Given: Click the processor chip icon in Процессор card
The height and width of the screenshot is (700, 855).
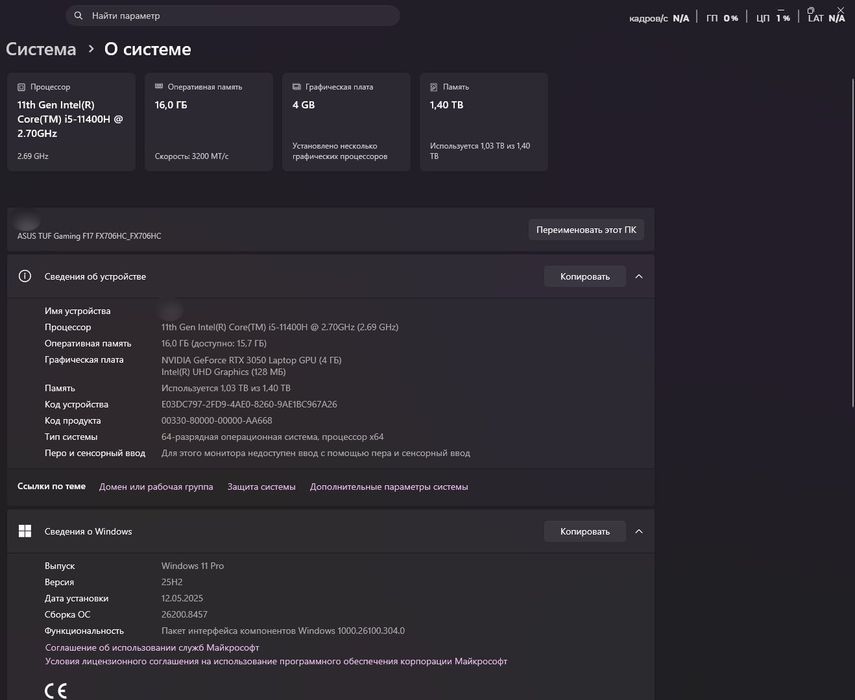Looking at the screenshot, I should 21,87.
